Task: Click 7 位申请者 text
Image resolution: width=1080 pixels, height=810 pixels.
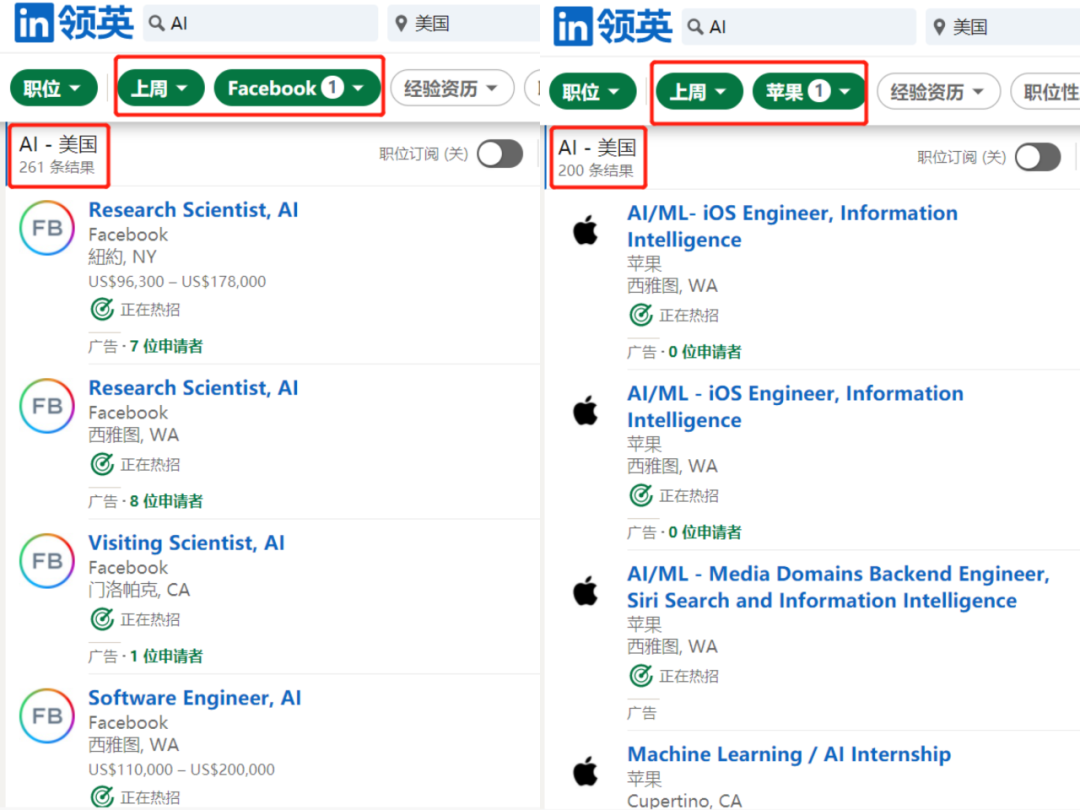Action: point(166,346)
